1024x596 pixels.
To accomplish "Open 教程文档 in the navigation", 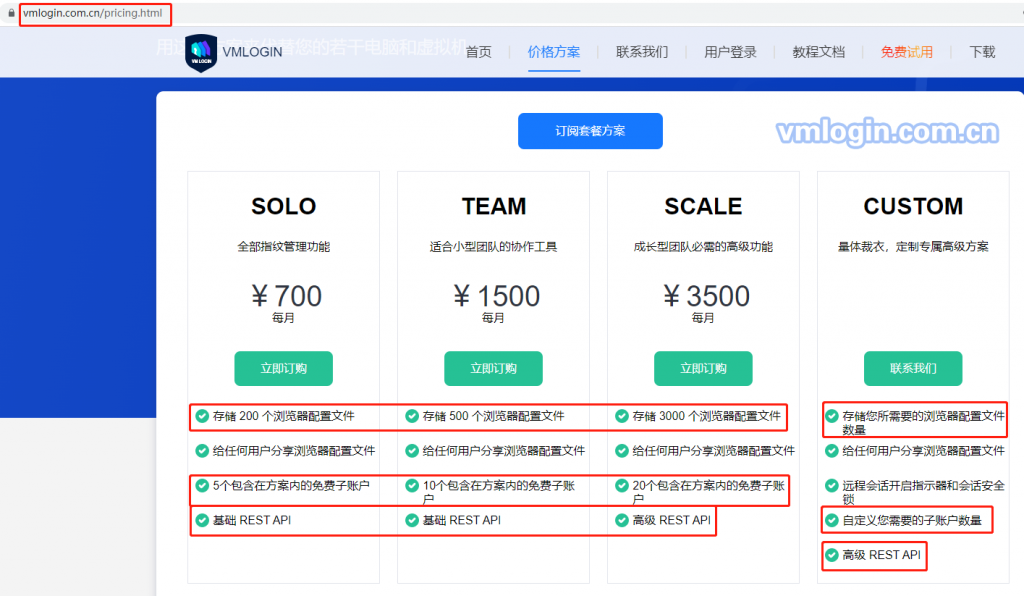I will [818, 52].
